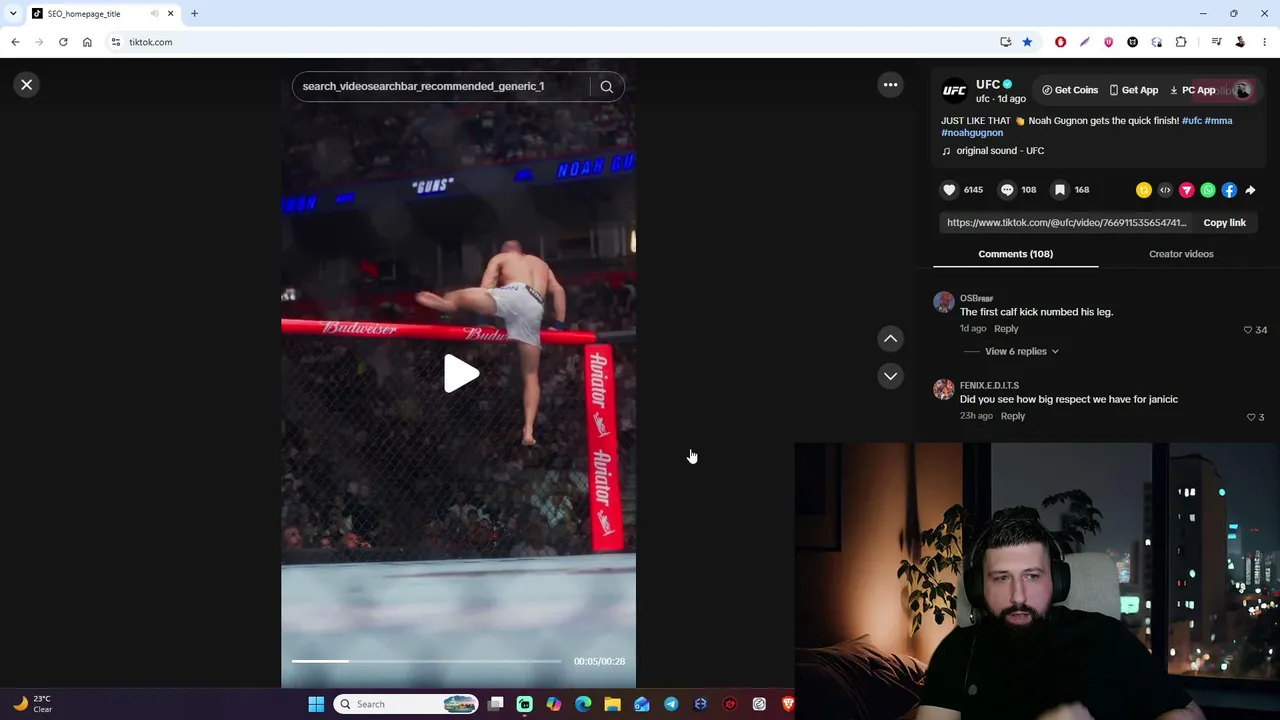Share the video to Facebook
1280x720 pixels.
[x=1229, y=190]
